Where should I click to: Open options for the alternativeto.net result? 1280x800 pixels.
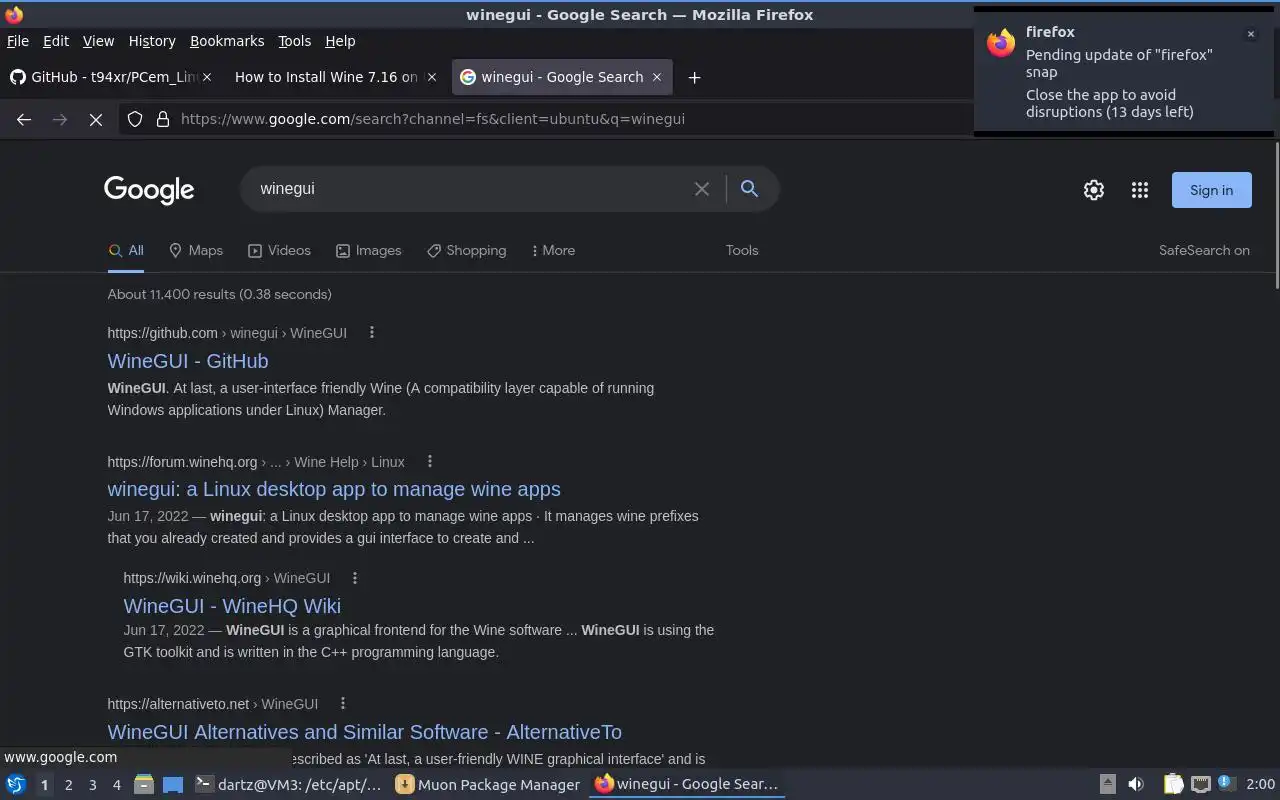pos(343,704)
